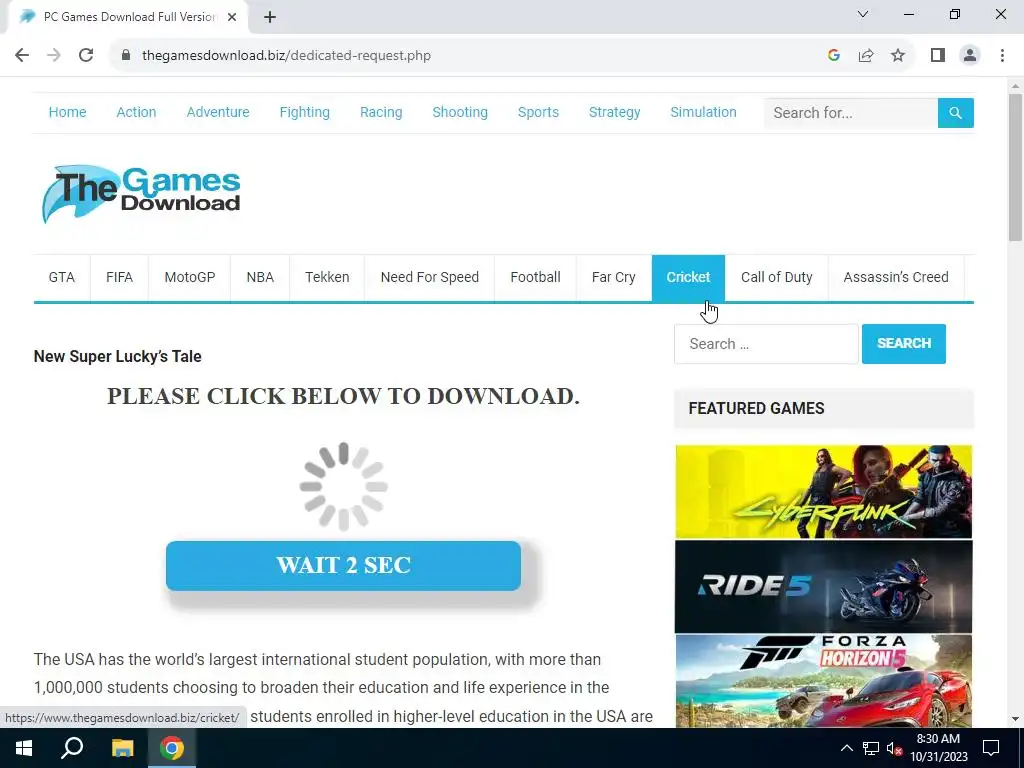Open the Strategy category
Screen dimensions: 1024x768
click(615, 112)
